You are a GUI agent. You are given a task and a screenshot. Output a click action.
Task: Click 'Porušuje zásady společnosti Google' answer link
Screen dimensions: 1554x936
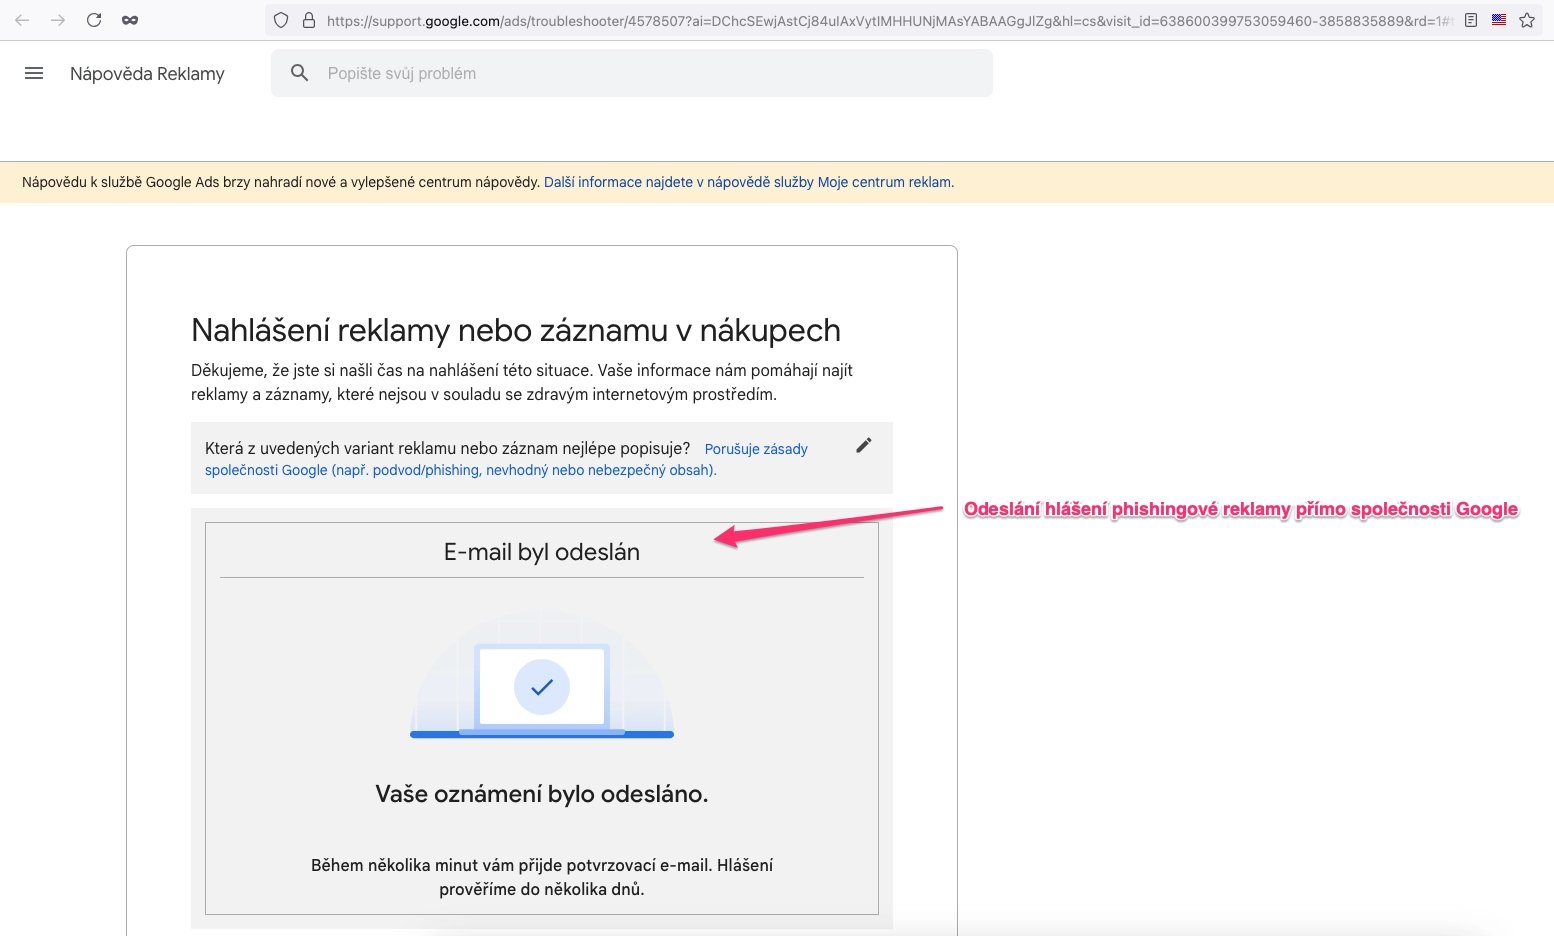coord(506,459)
